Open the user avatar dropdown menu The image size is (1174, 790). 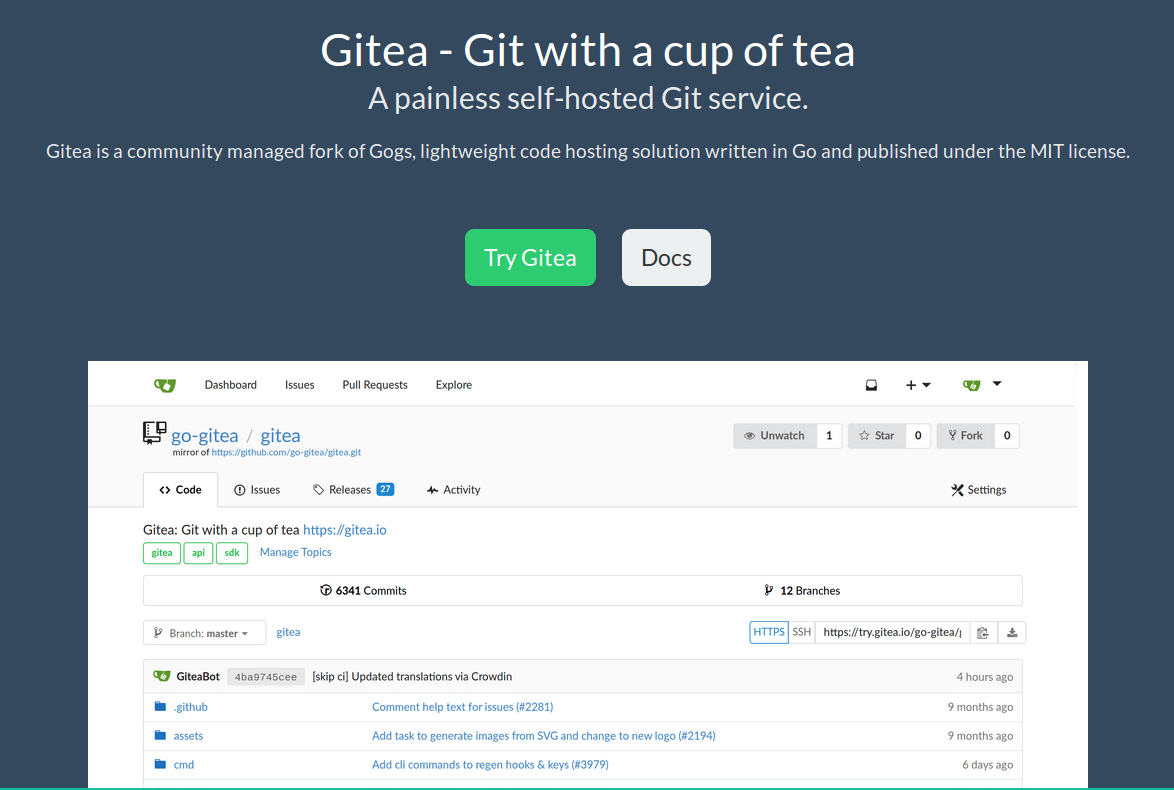(982, 385)
